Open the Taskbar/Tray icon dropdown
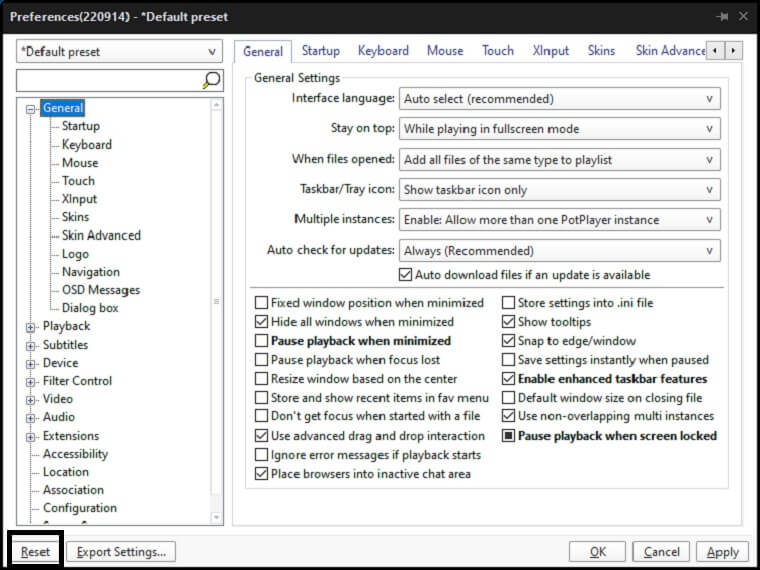 pos(559,190)
